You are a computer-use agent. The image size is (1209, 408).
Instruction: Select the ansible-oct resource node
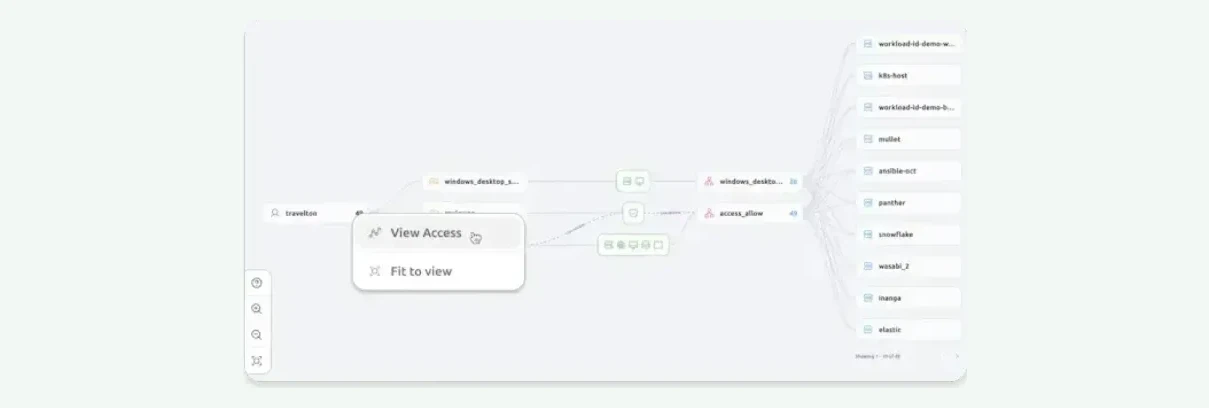point(909,171)
